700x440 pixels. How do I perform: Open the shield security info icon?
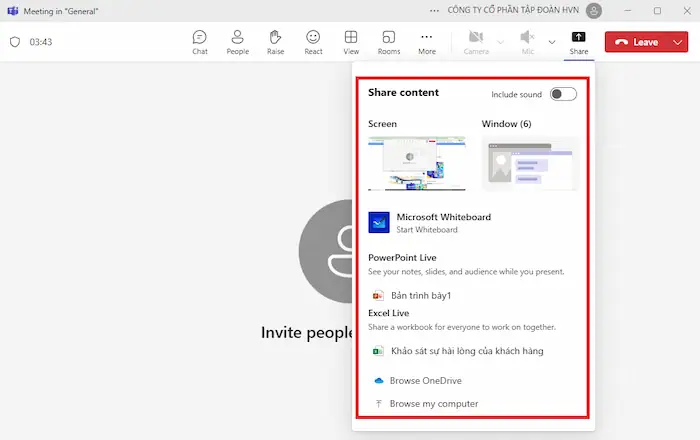click(x=15, y=43)
